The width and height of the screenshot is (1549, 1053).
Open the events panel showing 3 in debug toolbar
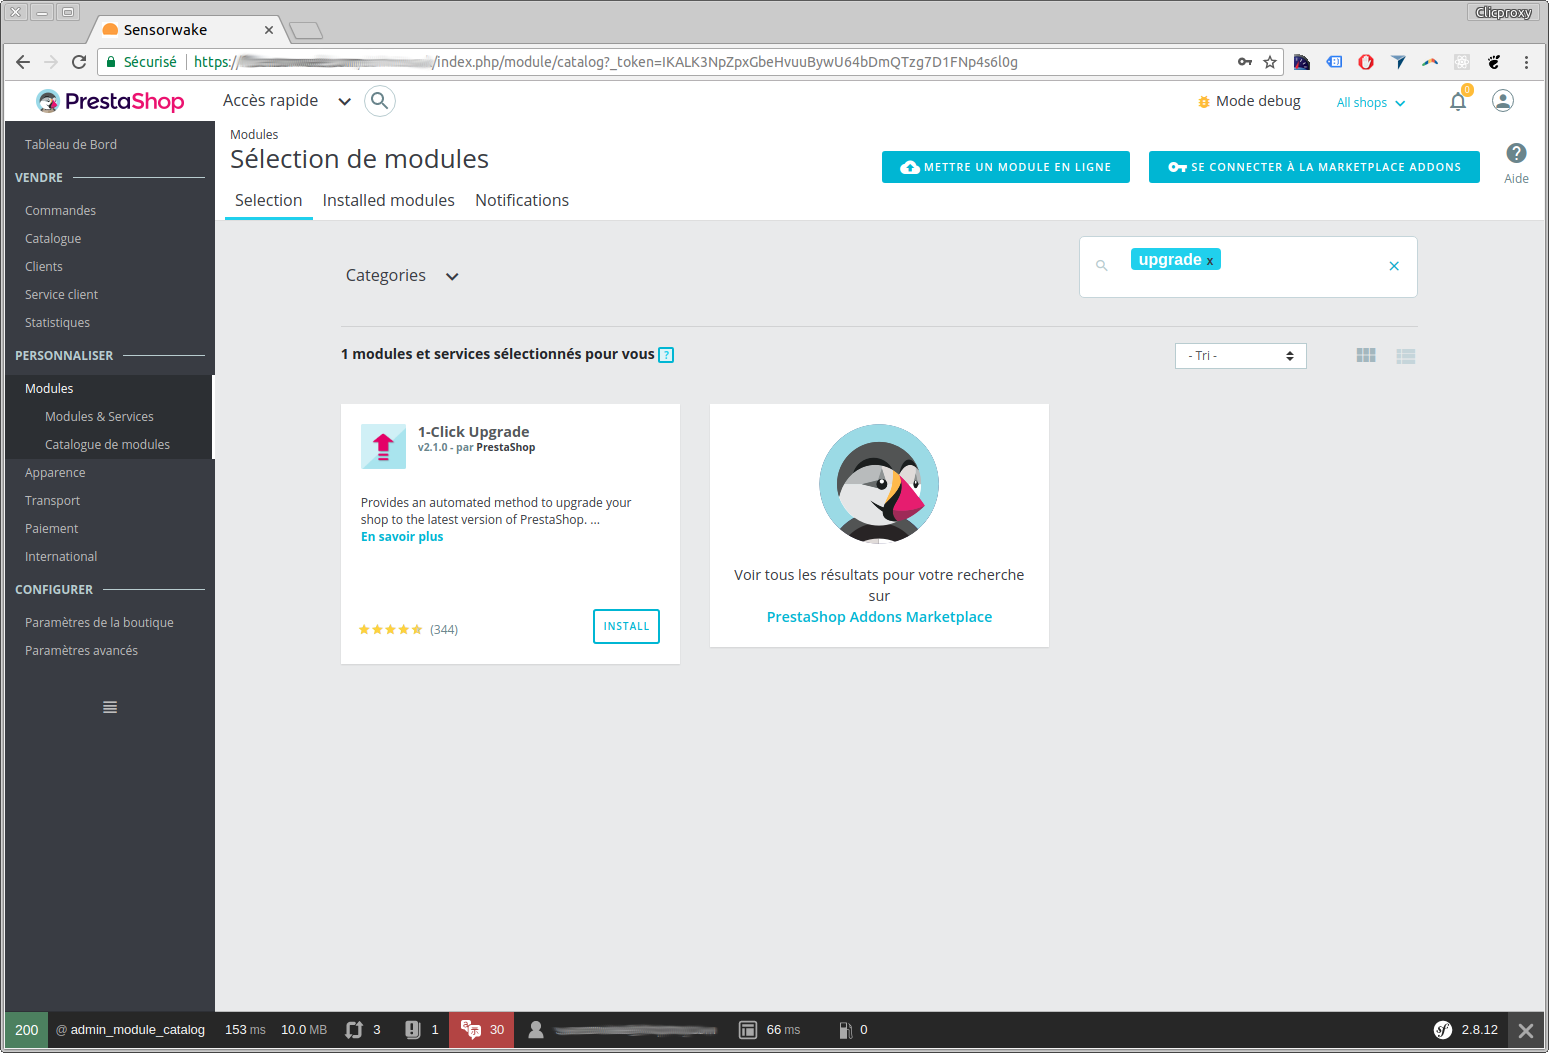pyautogui.click(x=363, y=1030)
